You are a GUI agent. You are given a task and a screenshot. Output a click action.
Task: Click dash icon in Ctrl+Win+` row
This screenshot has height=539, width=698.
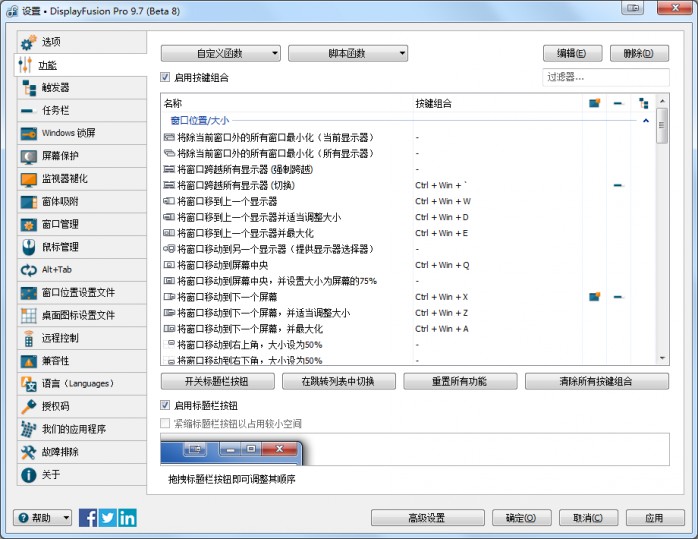[x=618, y=185]
